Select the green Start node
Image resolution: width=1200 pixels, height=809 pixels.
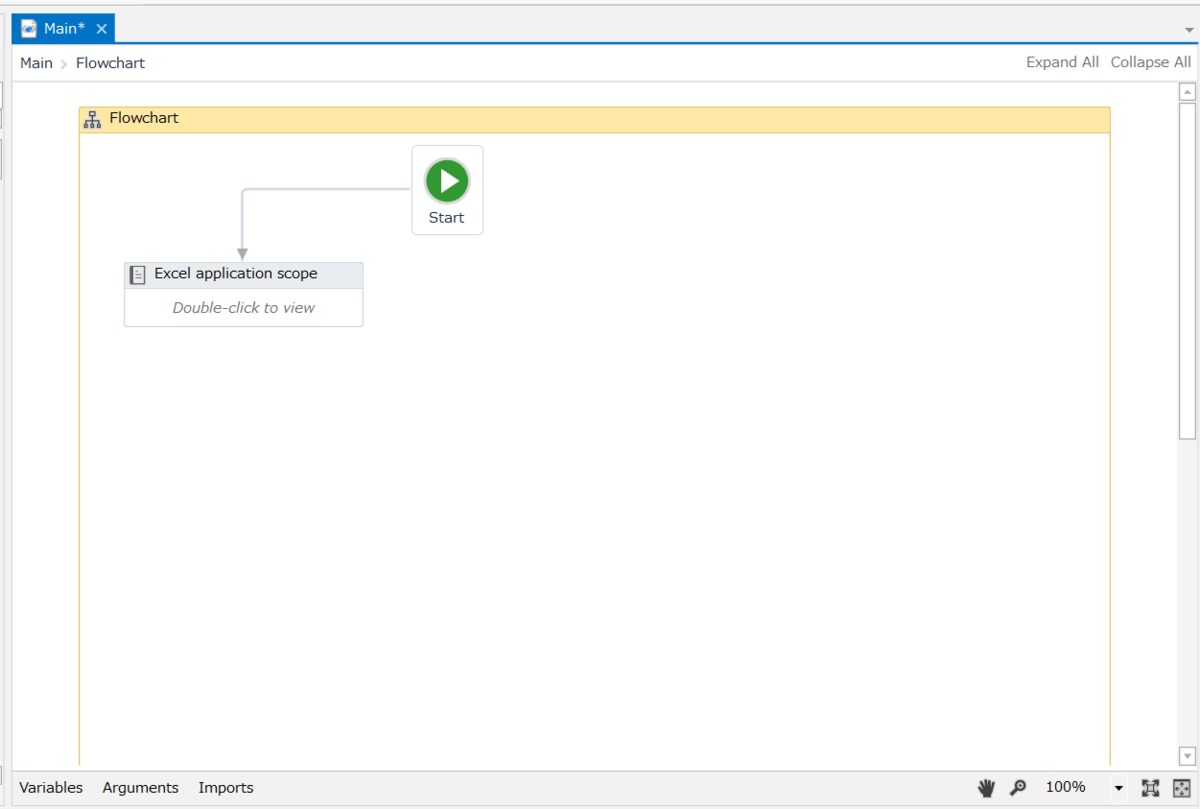(x=447, y=190)
